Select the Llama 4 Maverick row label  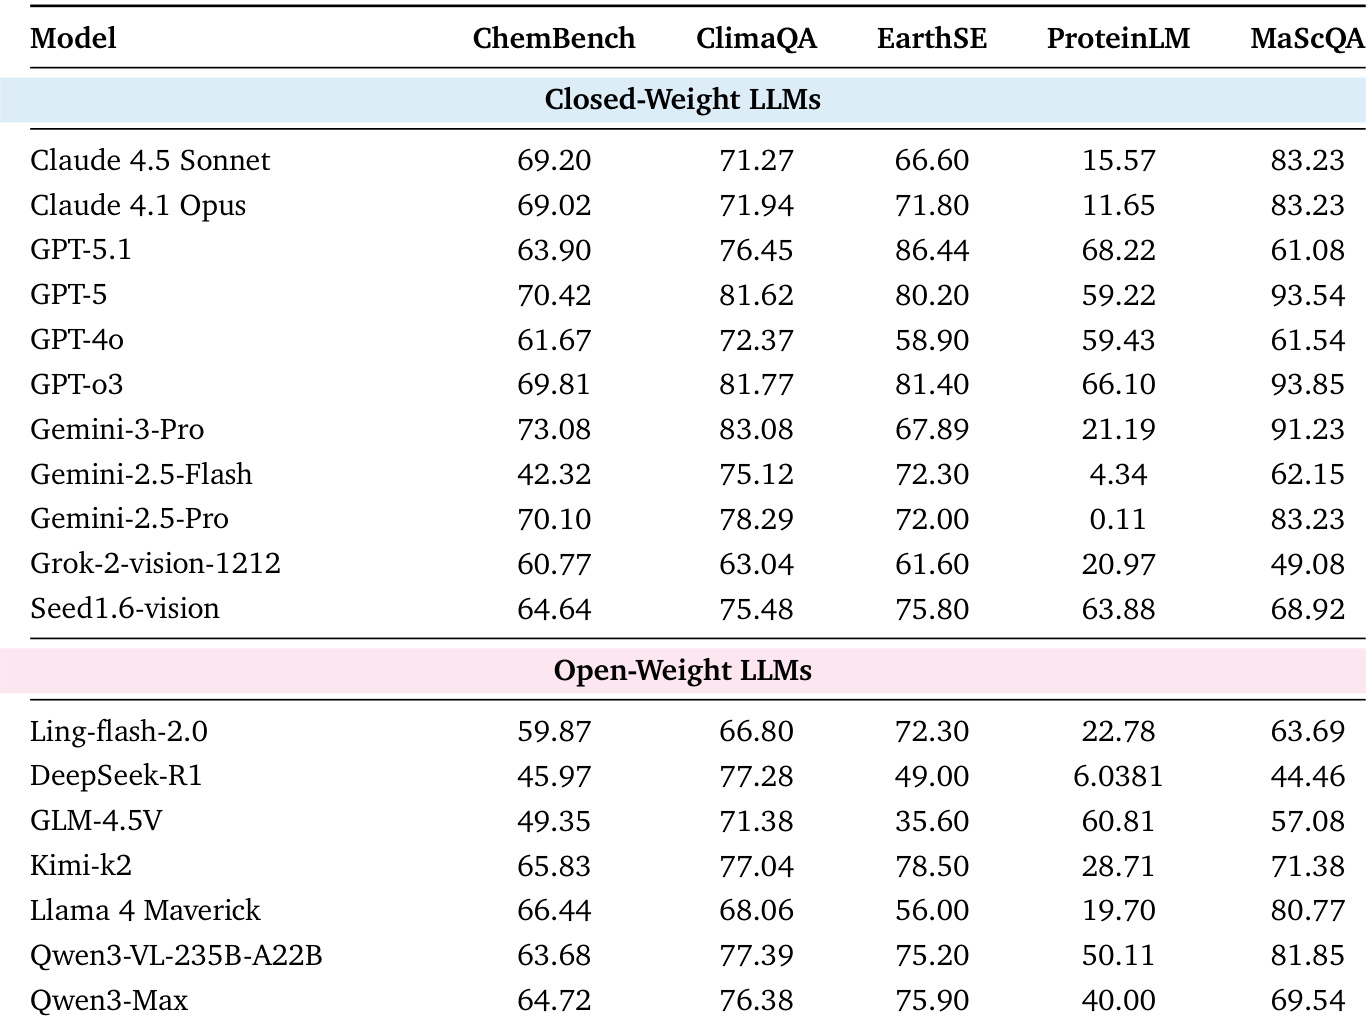145,911
